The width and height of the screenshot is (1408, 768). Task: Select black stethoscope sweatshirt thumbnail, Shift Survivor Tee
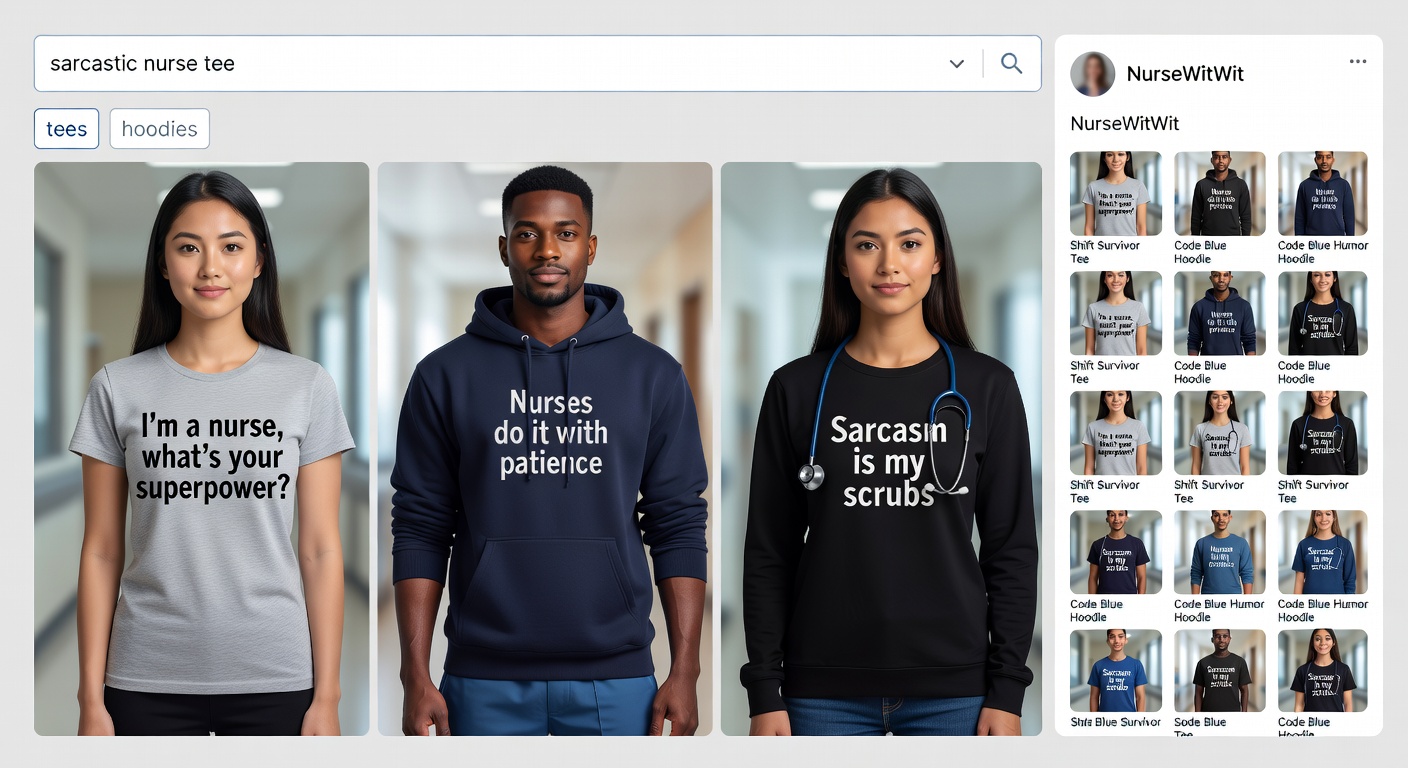pyautogui.click(x=1323, y=433)
